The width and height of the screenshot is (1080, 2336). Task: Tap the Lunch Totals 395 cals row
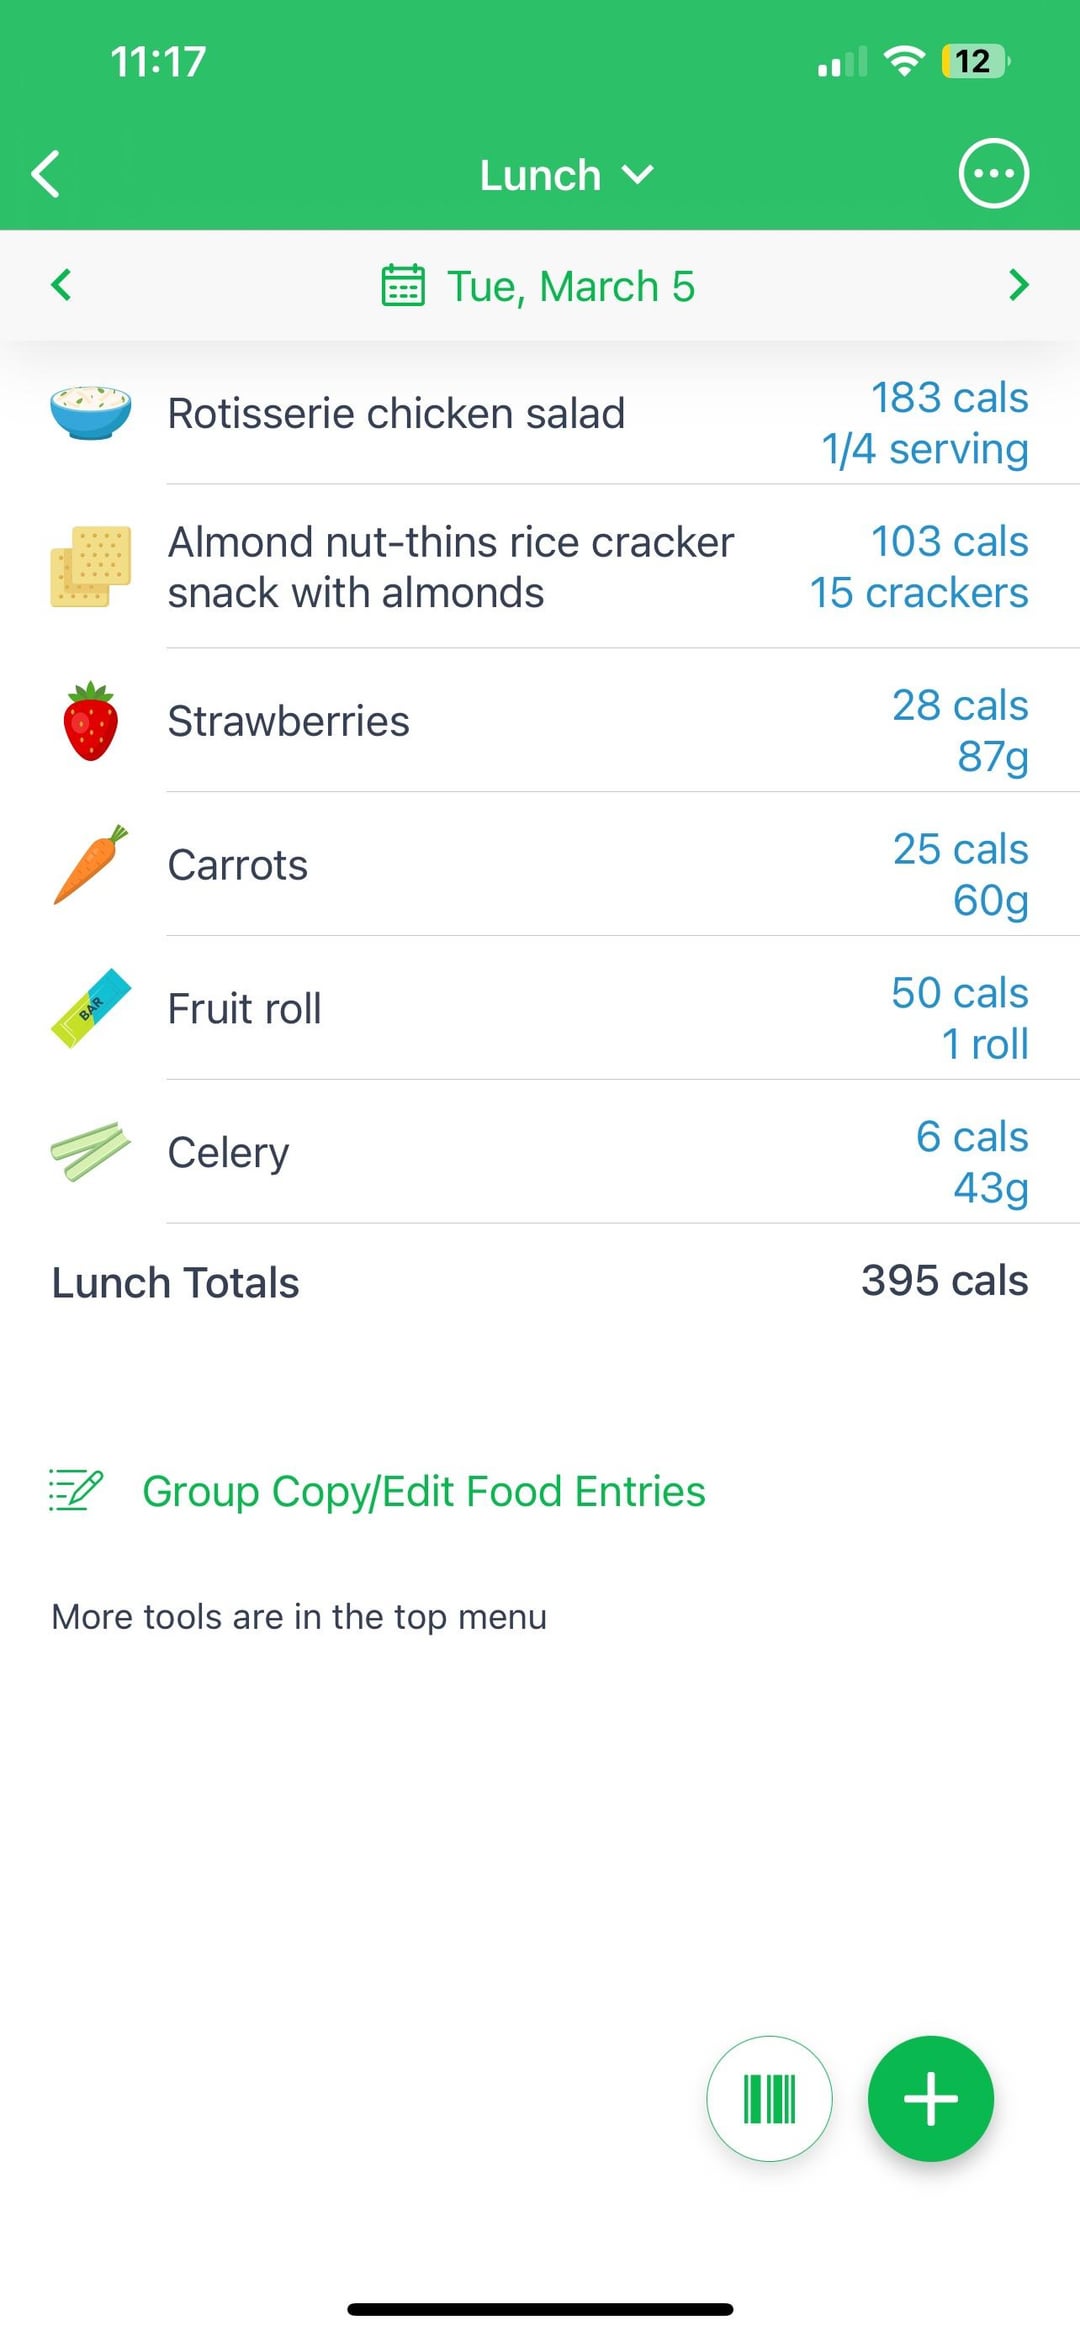(540, 1282)
